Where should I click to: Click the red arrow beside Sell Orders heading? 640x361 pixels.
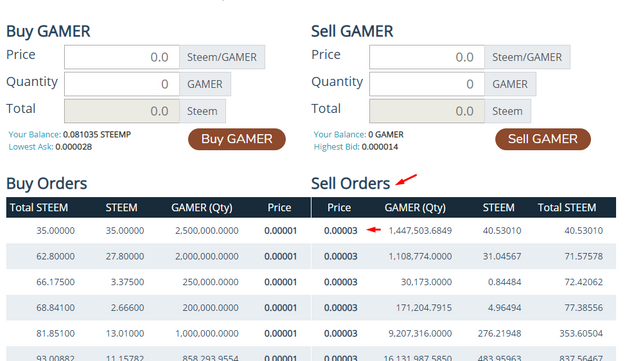pyautogui.click(x=406, y=180)
